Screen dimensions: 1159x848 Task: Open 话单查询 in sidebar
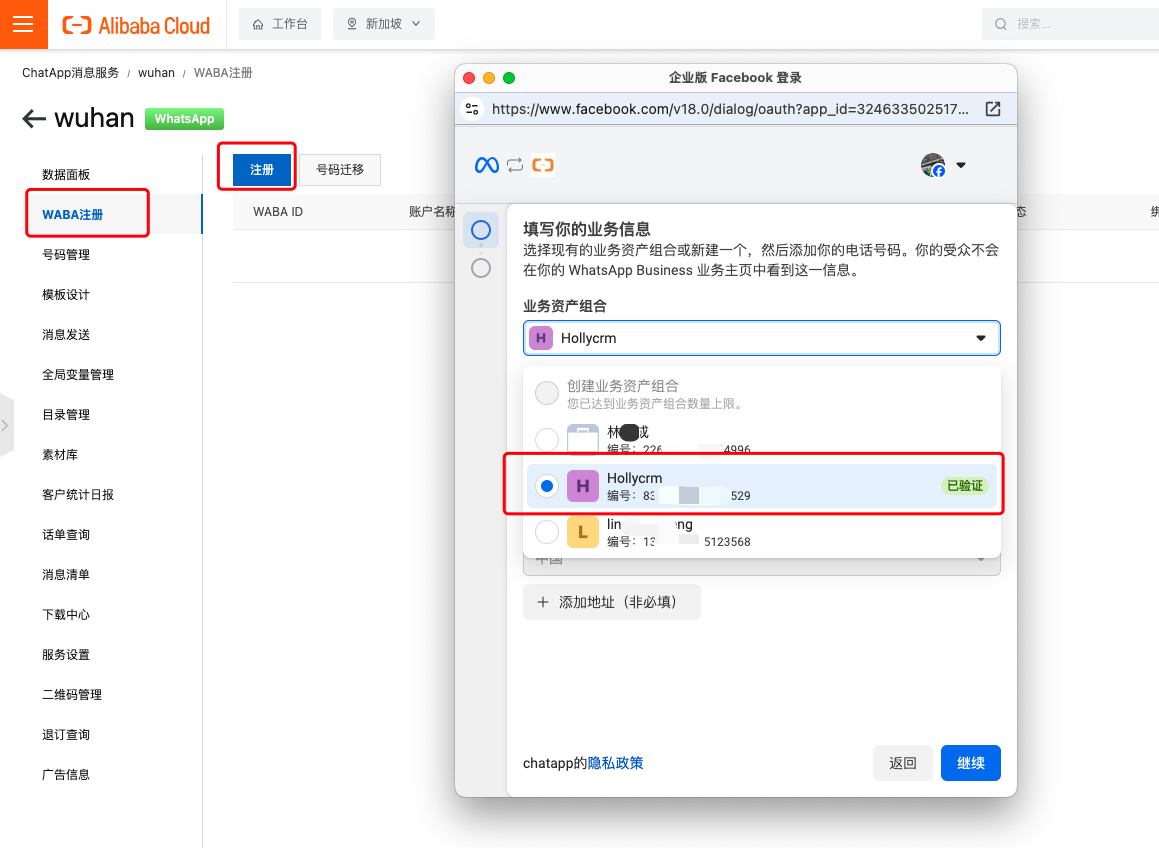coord(66,534)
